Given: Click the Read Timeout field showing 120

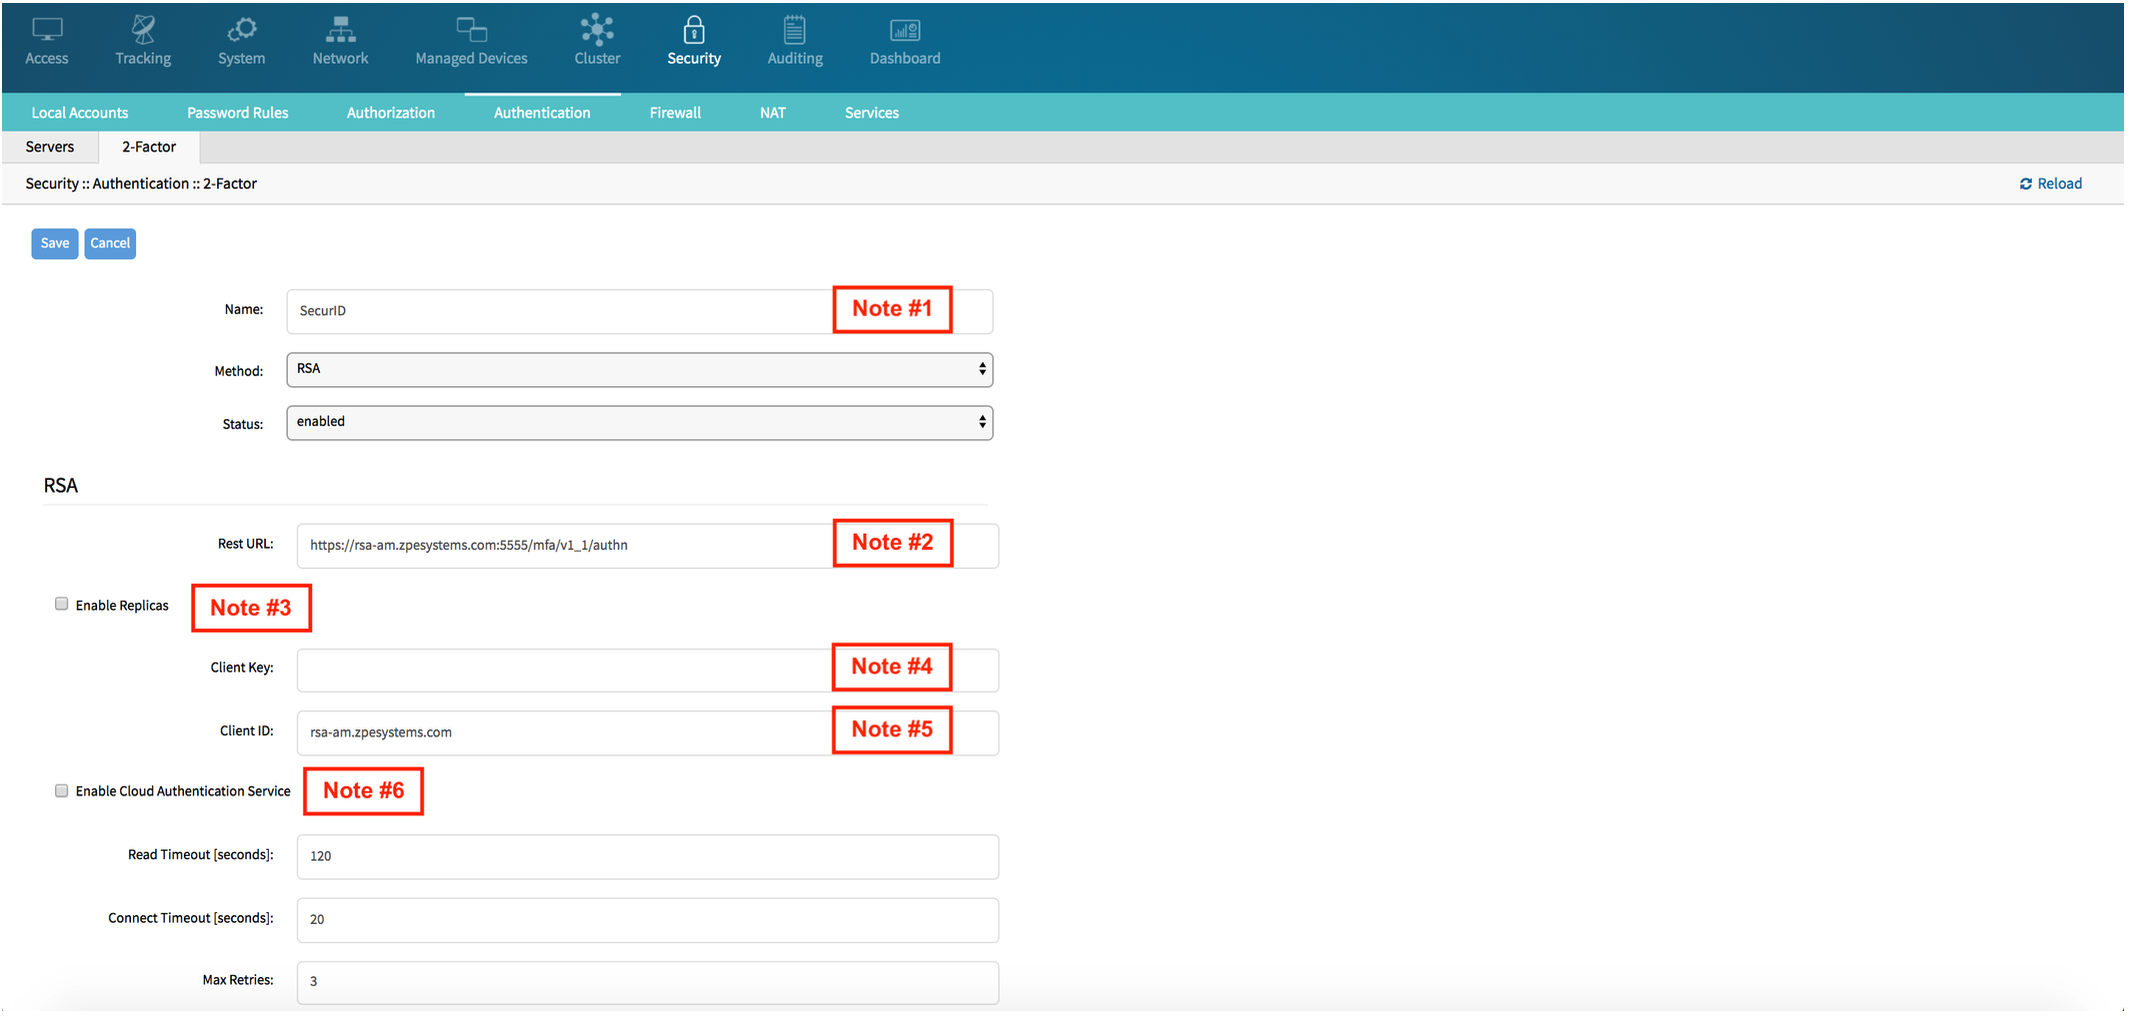Looking at the screenshot, I should (648, 857).
